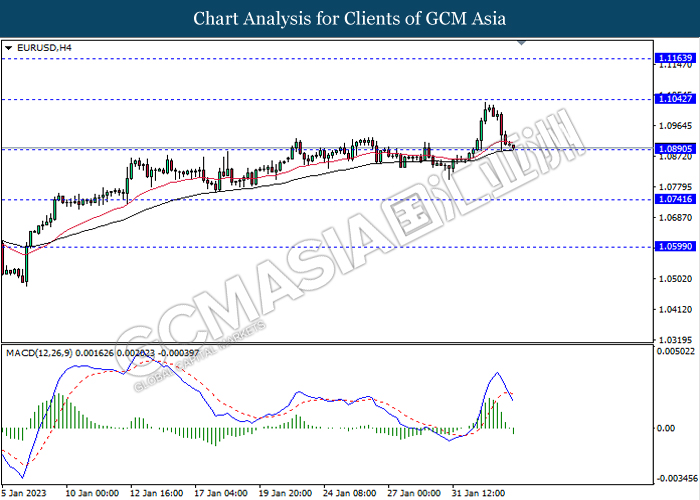The image size is (700, 500).
Task: Click the Chart Analysis for Clients title
Action: [350, 18]
